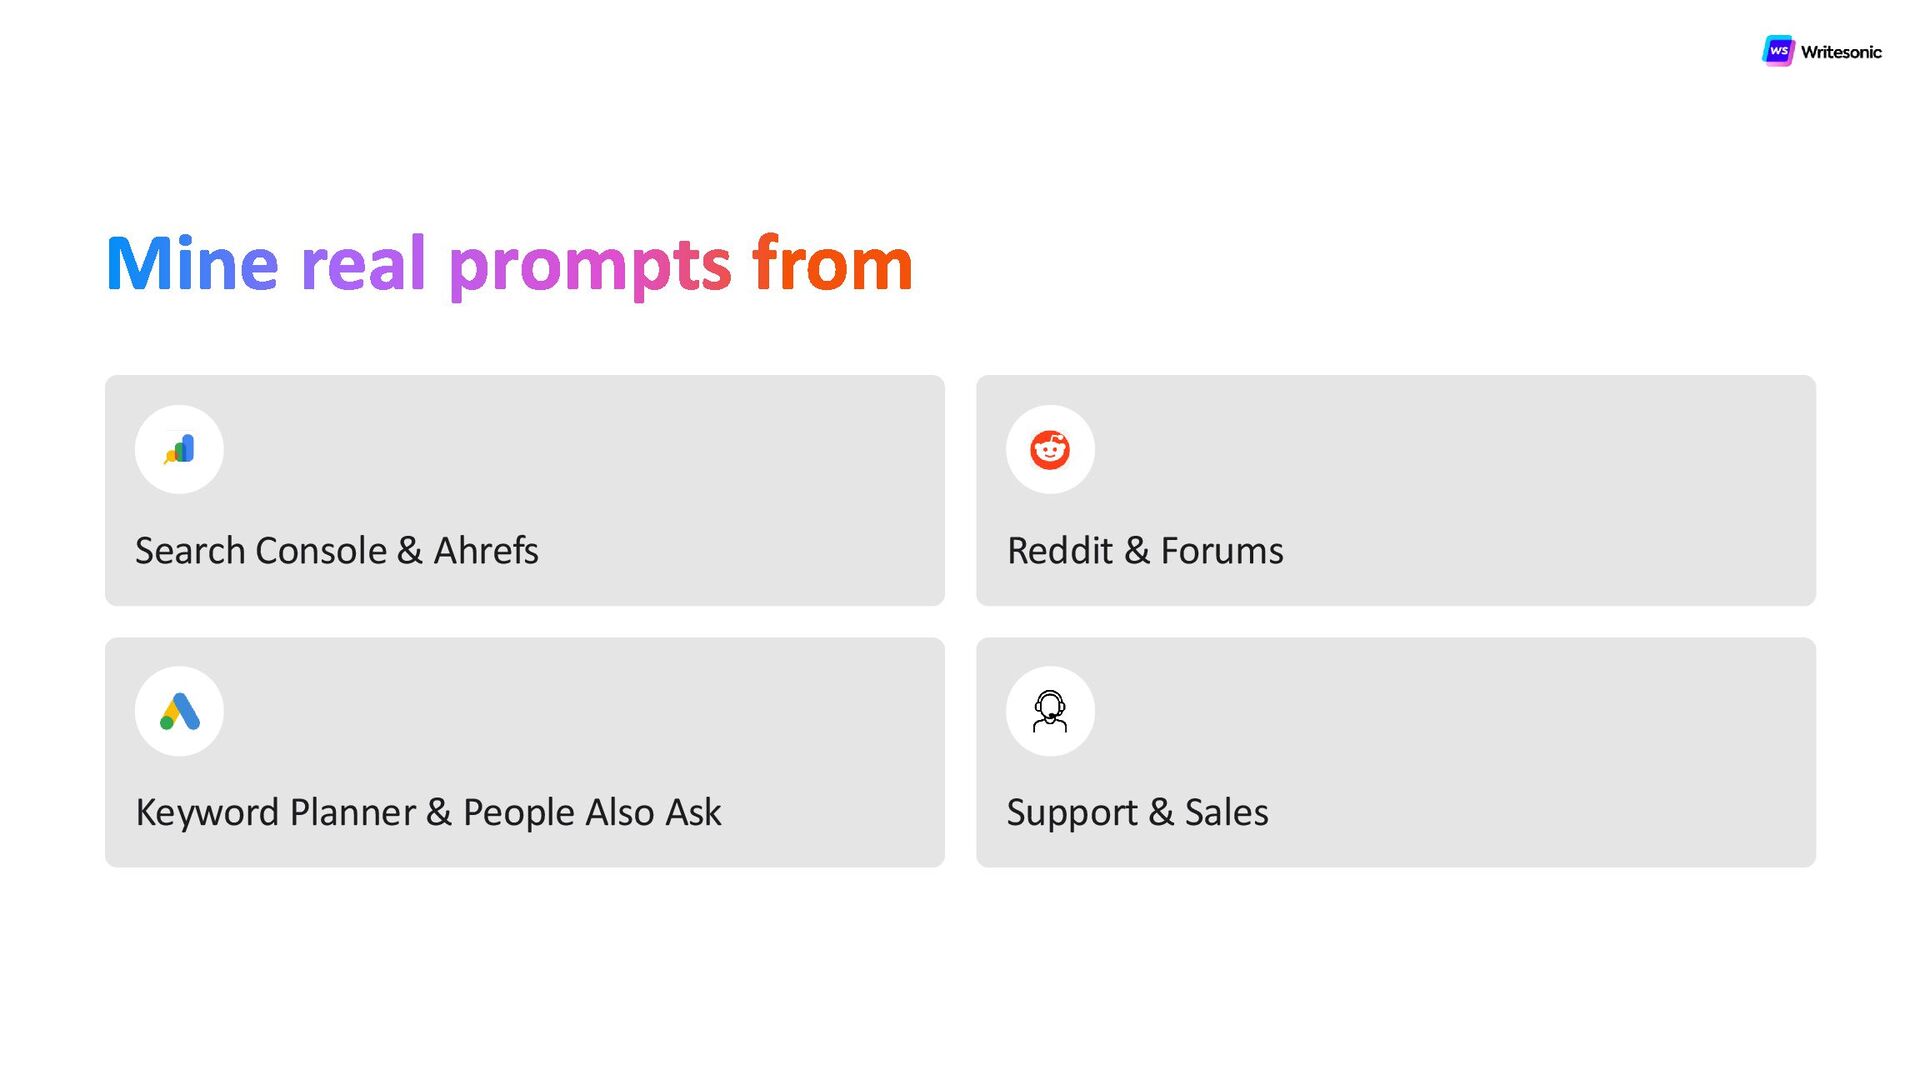Viewport: 1920px width, 1080px height.
Task: Click the support headset agent icon
Action: pos(1050,711)
